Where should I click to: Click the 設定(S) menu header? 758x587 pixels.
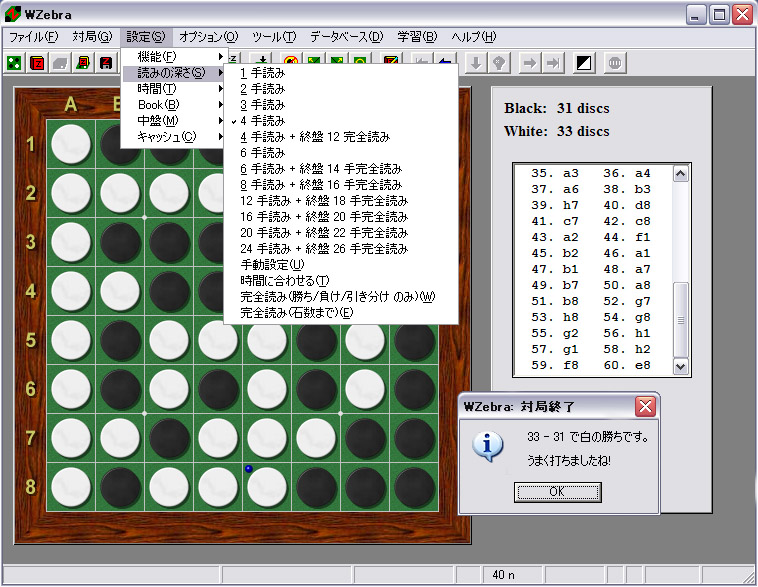[x=146, y=37]
